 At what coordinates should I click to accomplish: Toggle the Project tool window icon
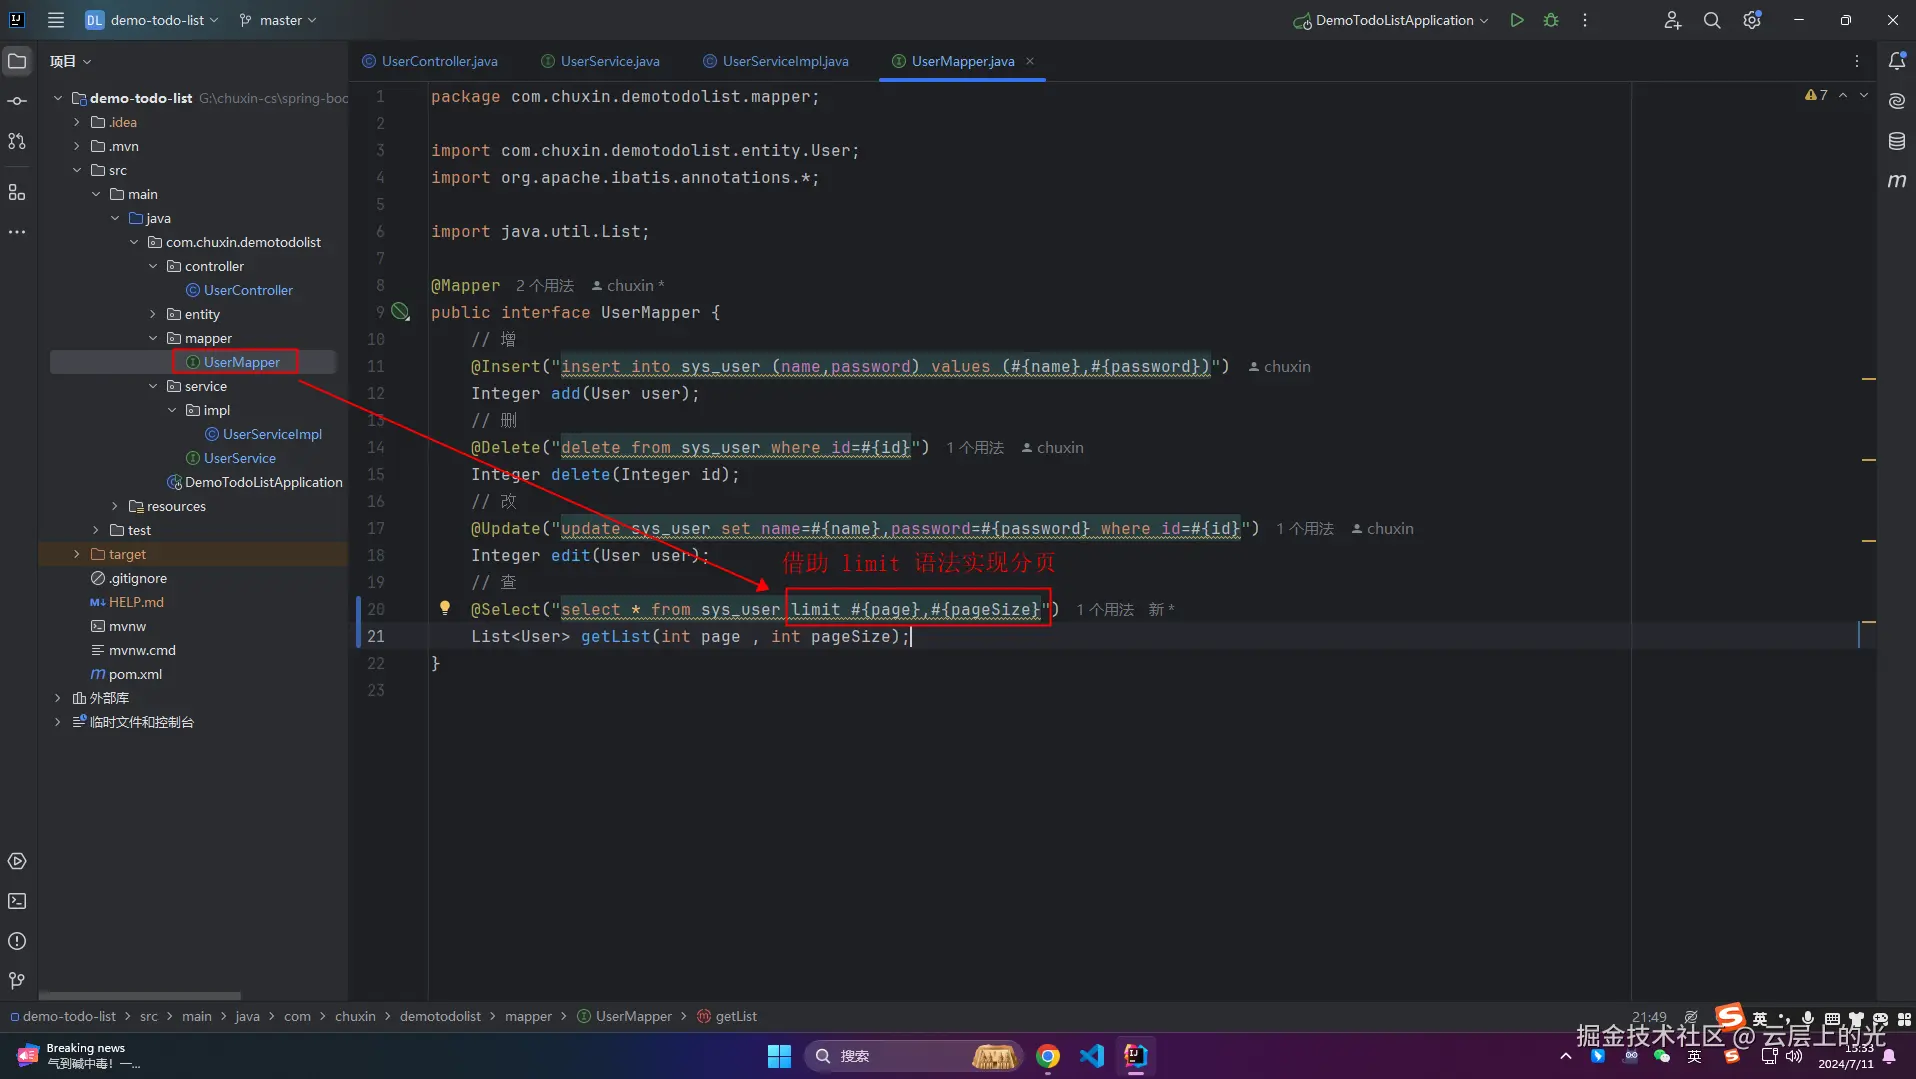(17, 61)
